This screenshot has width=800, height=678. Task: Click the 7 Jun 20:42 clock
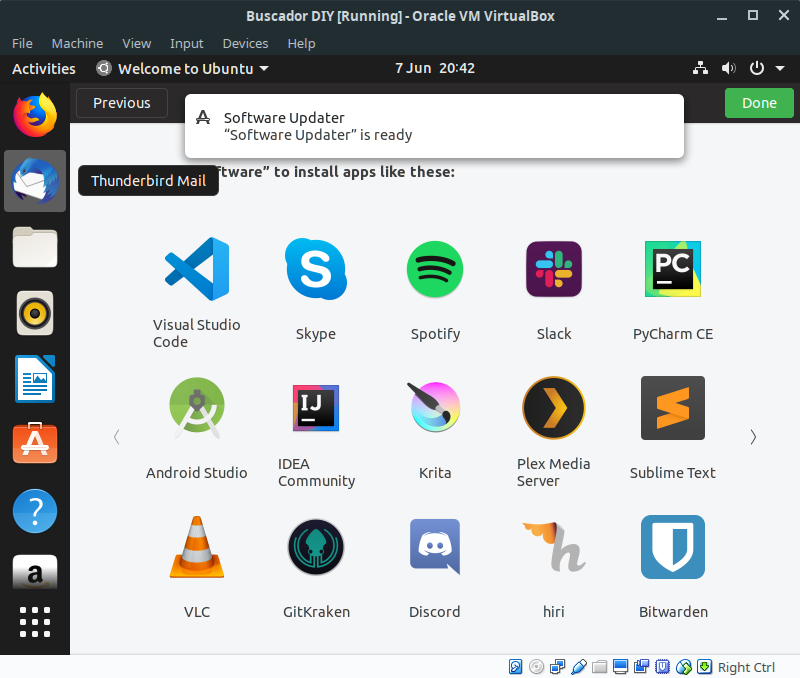(435, 68)
